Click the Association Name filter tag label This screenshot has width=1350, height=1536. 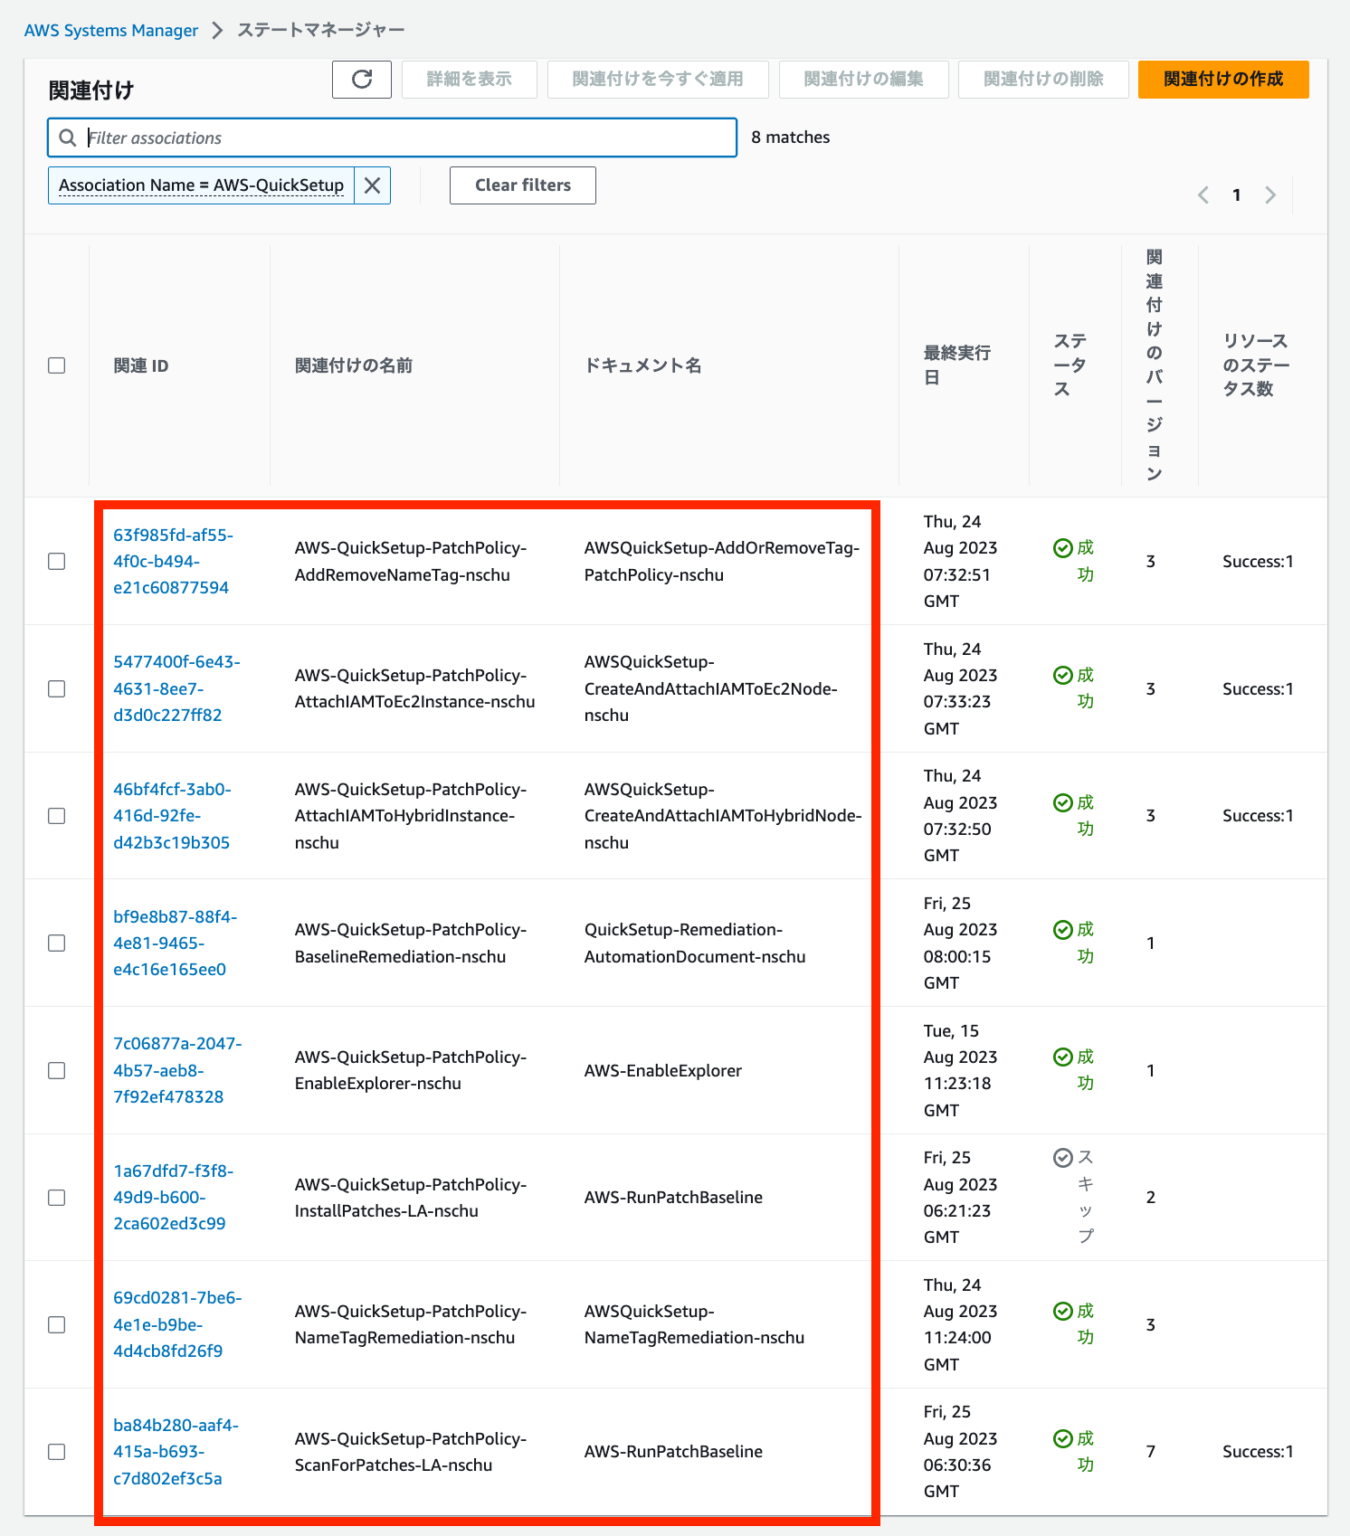(x=200, y=185)
